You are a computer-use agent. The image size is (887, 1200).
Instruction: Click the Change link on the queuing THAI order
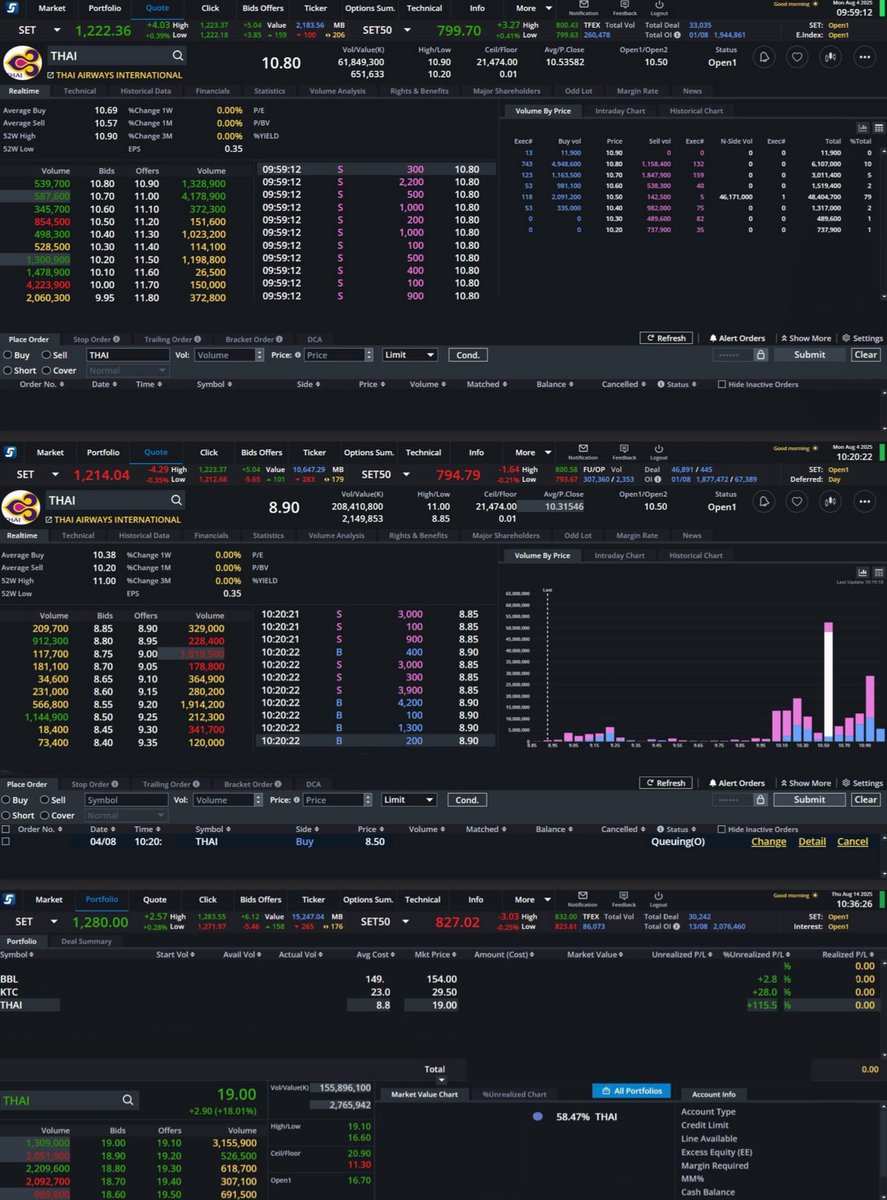[769, 842]
